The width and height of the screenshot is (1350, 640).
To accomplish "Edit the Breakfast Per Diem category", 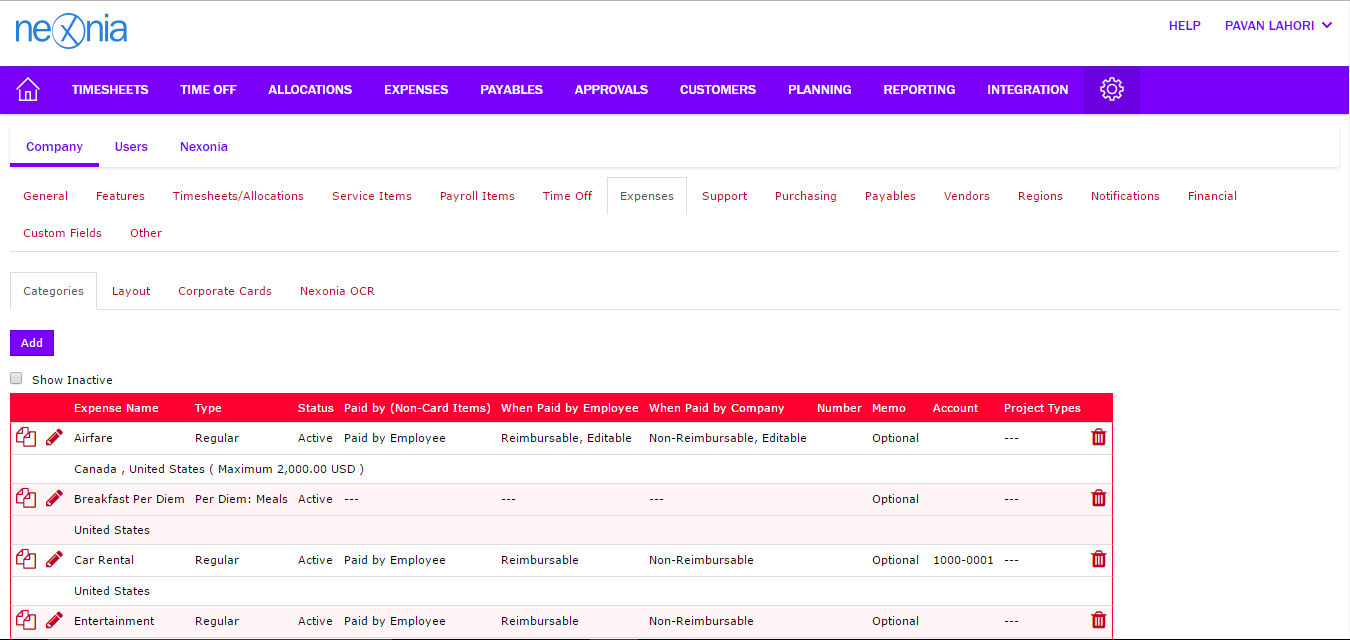I will [x=54, y=499].
